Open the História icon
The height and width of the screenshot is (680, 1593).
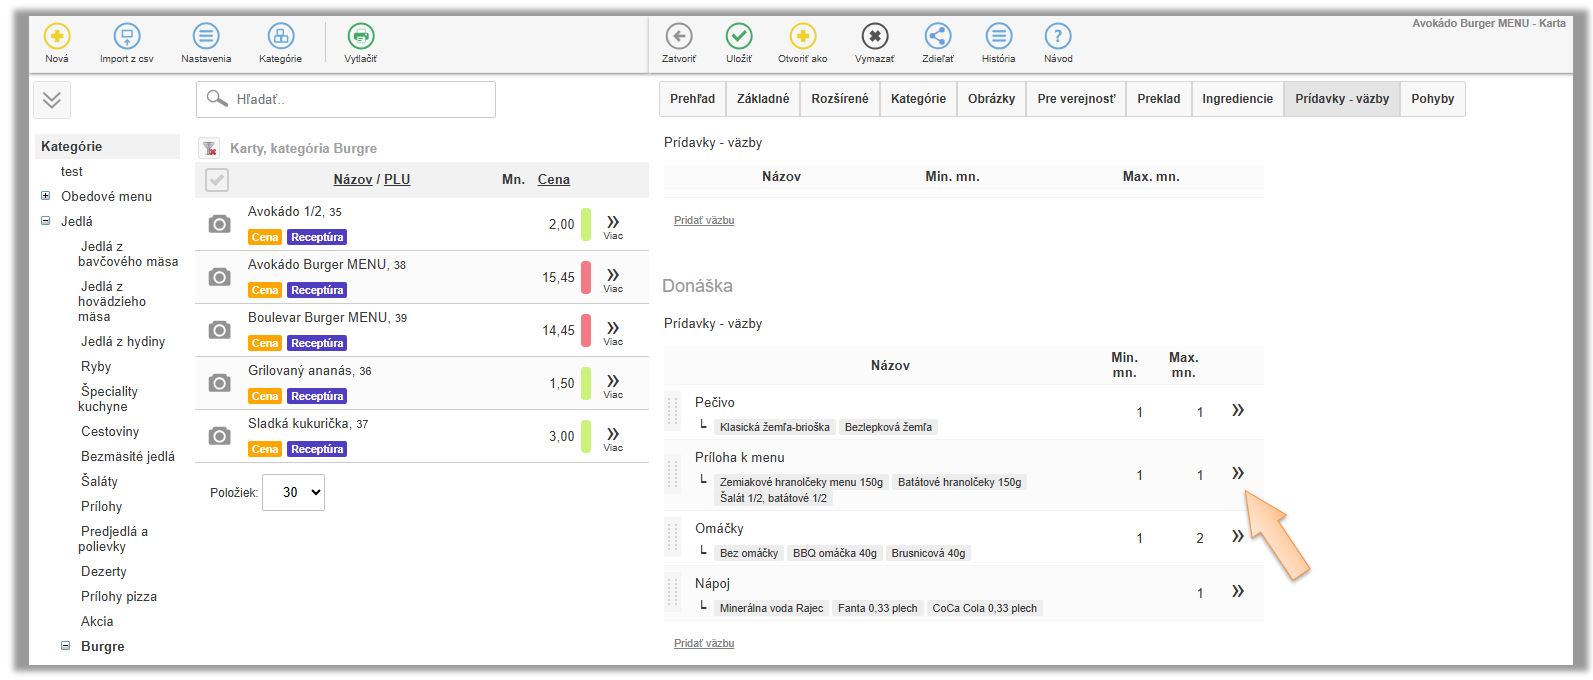tap(998, 37)
